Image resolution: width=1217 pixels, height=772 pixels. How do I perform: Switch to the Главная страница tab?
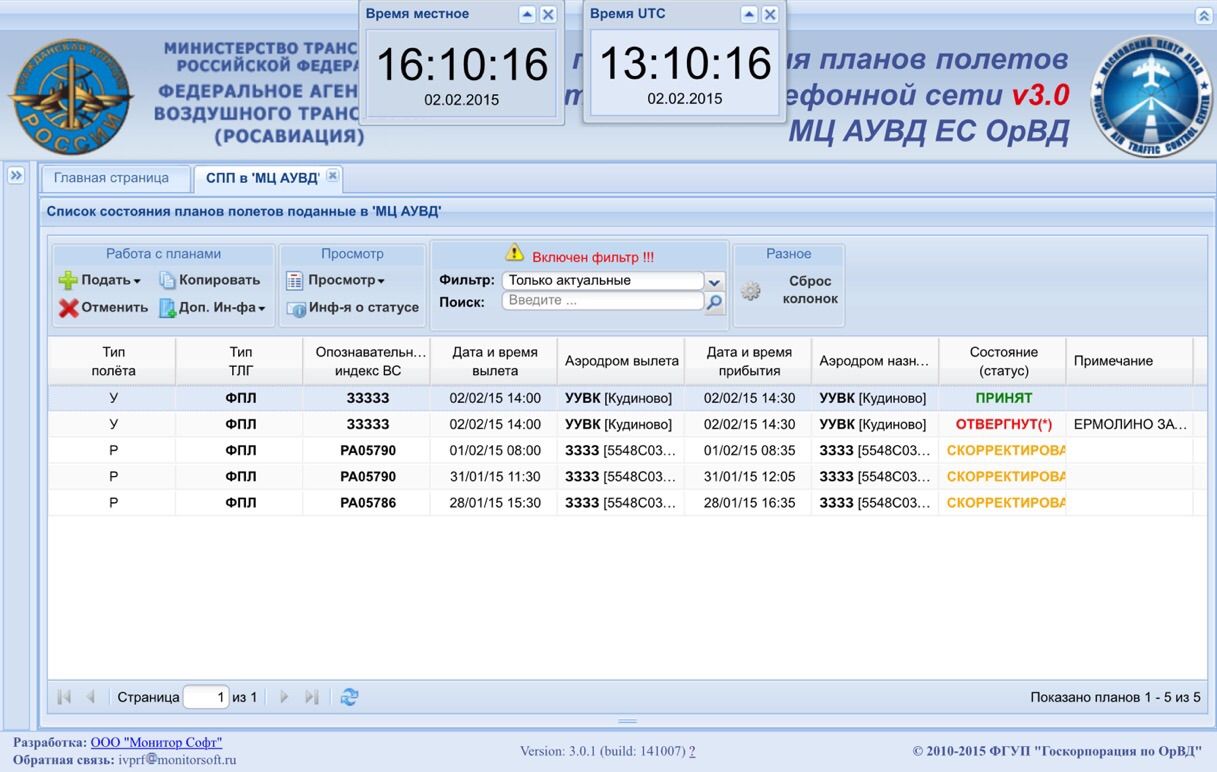click(112, 178)
